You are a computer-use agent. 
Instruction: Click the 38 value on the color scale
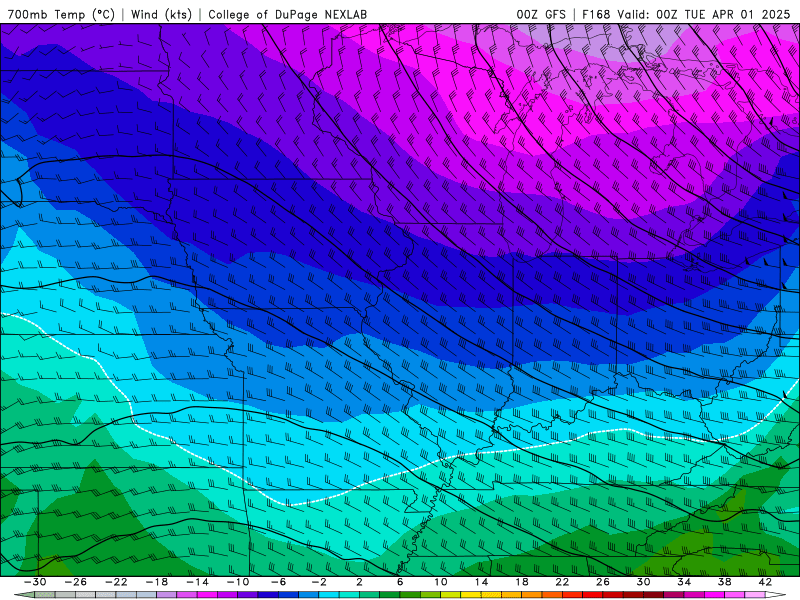724,582
